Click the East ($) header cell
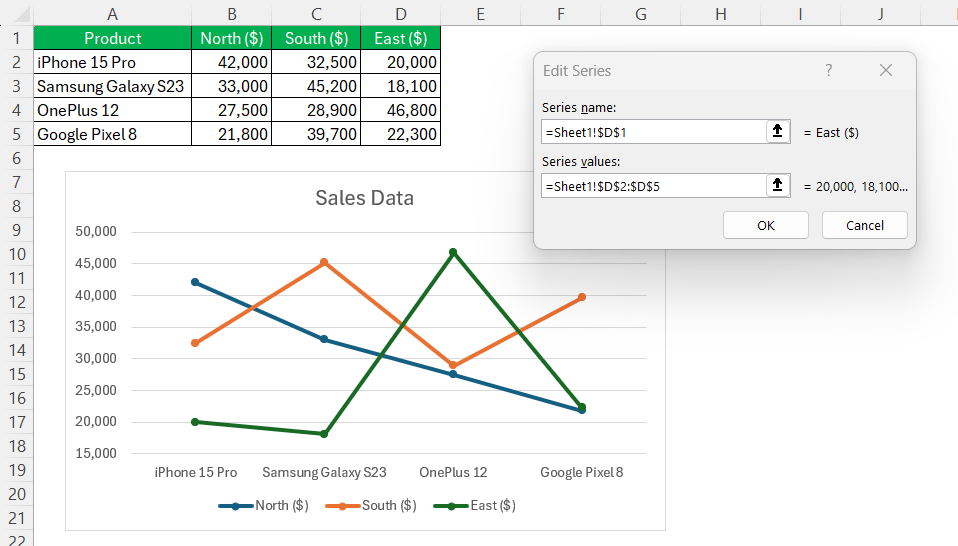The height and width of the screenshot is (546, 958). coord(400,38)
